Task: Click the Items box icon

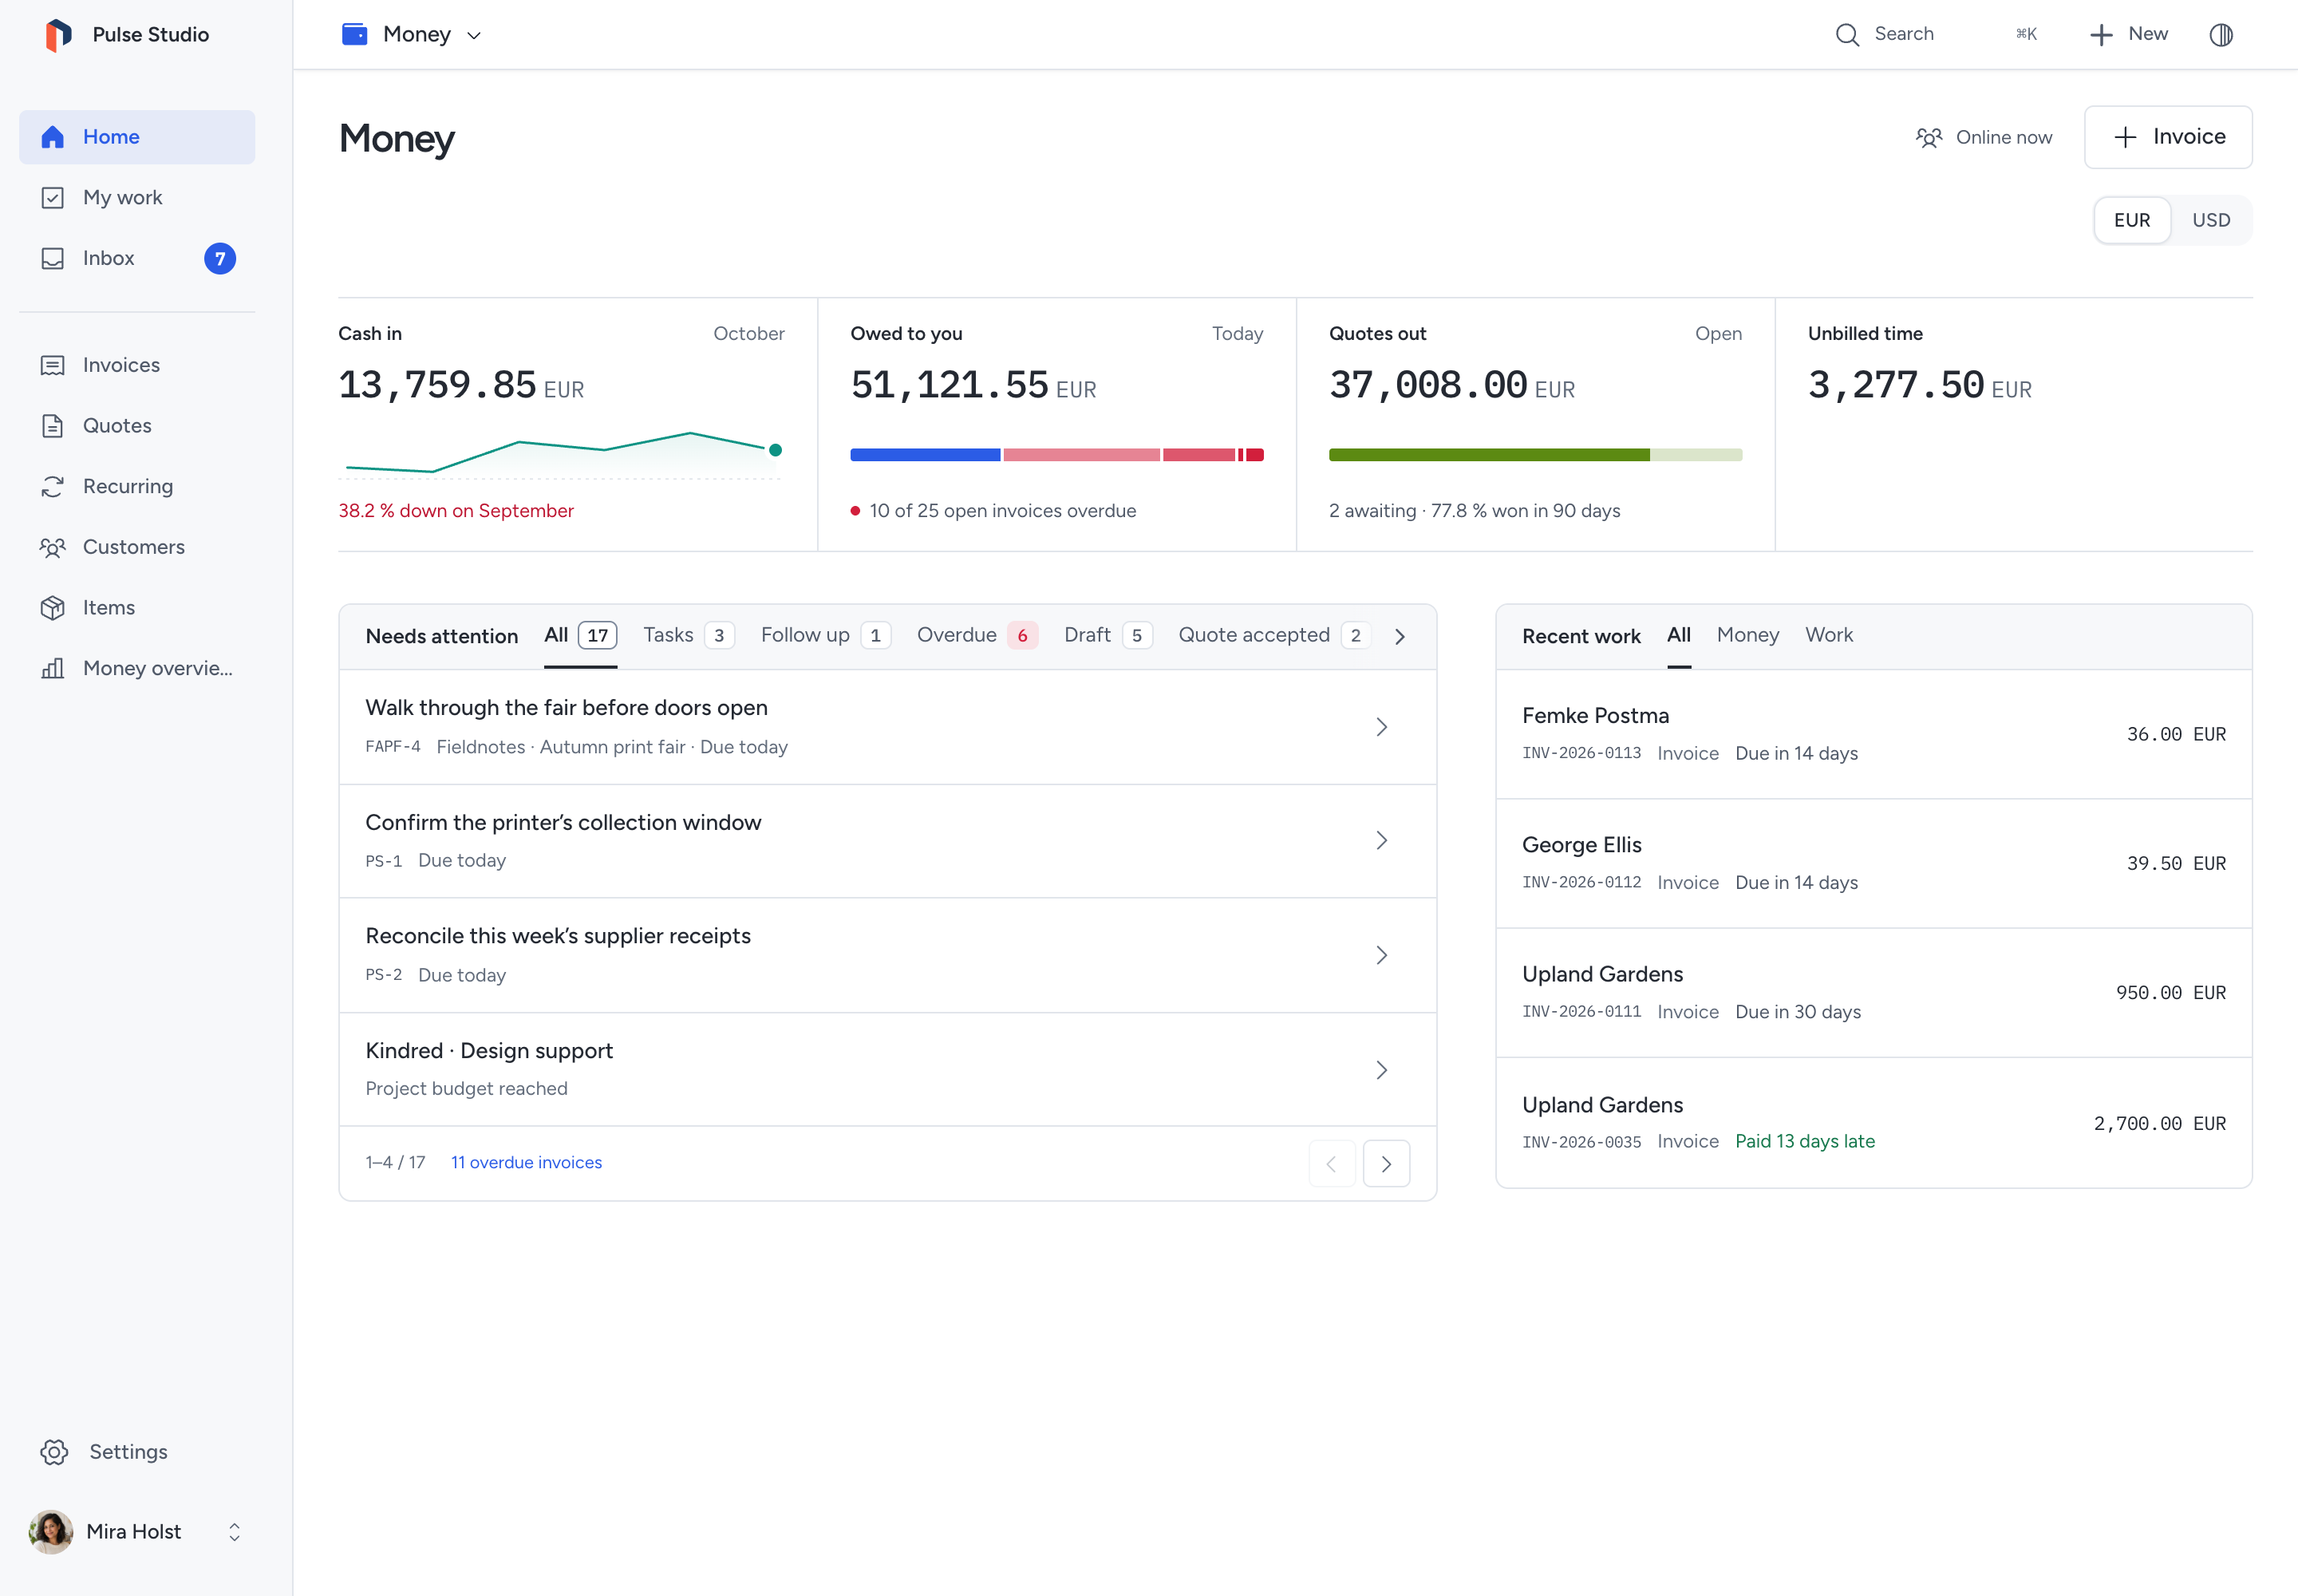Action: pyautogui.click(x=53, y=608)
